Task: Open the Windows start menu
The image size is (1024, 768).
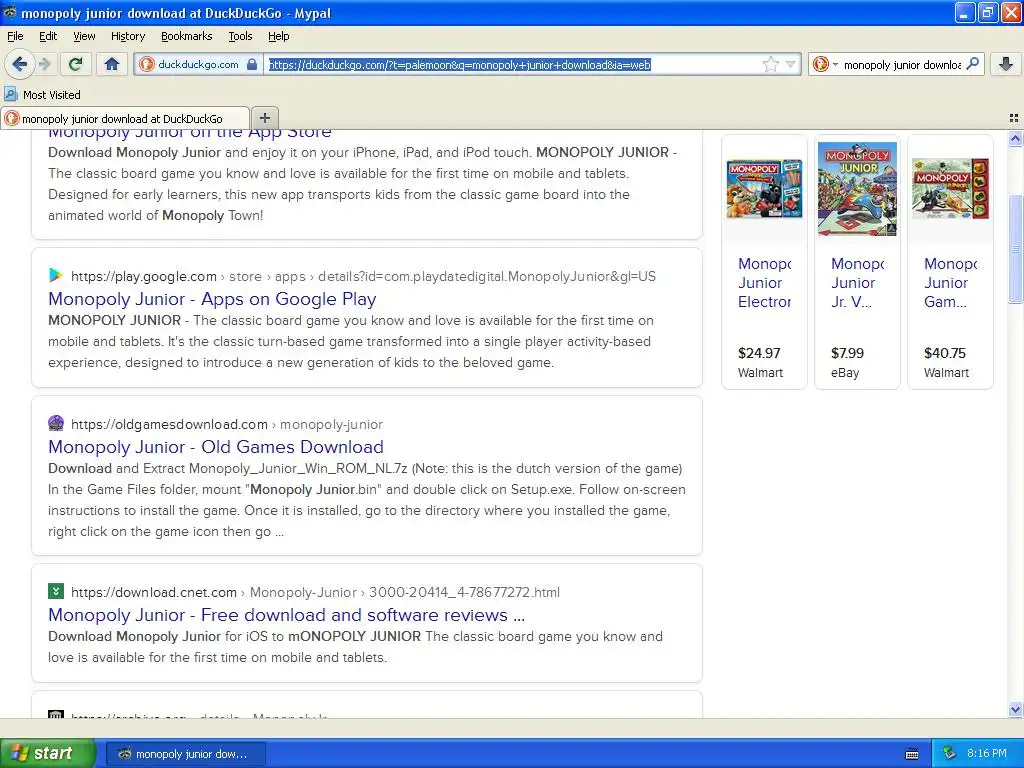Action: (x=47, y=753)
